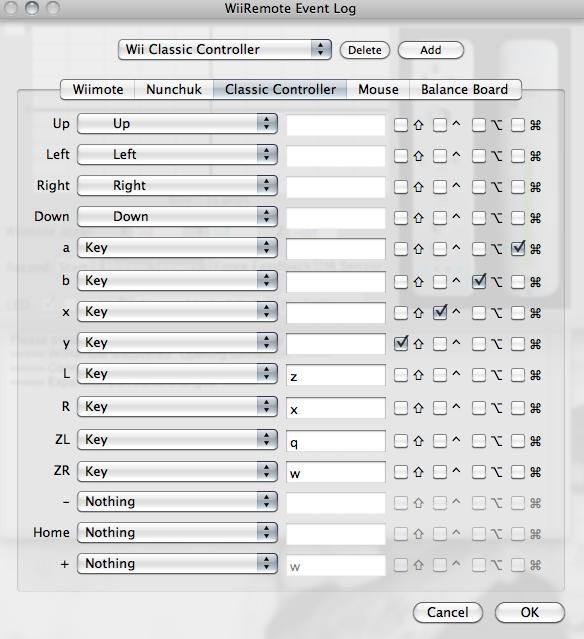This screenshot has height=639, width=584.
Task: Open the Mouse tab
Action: click(x=378, y=89)
